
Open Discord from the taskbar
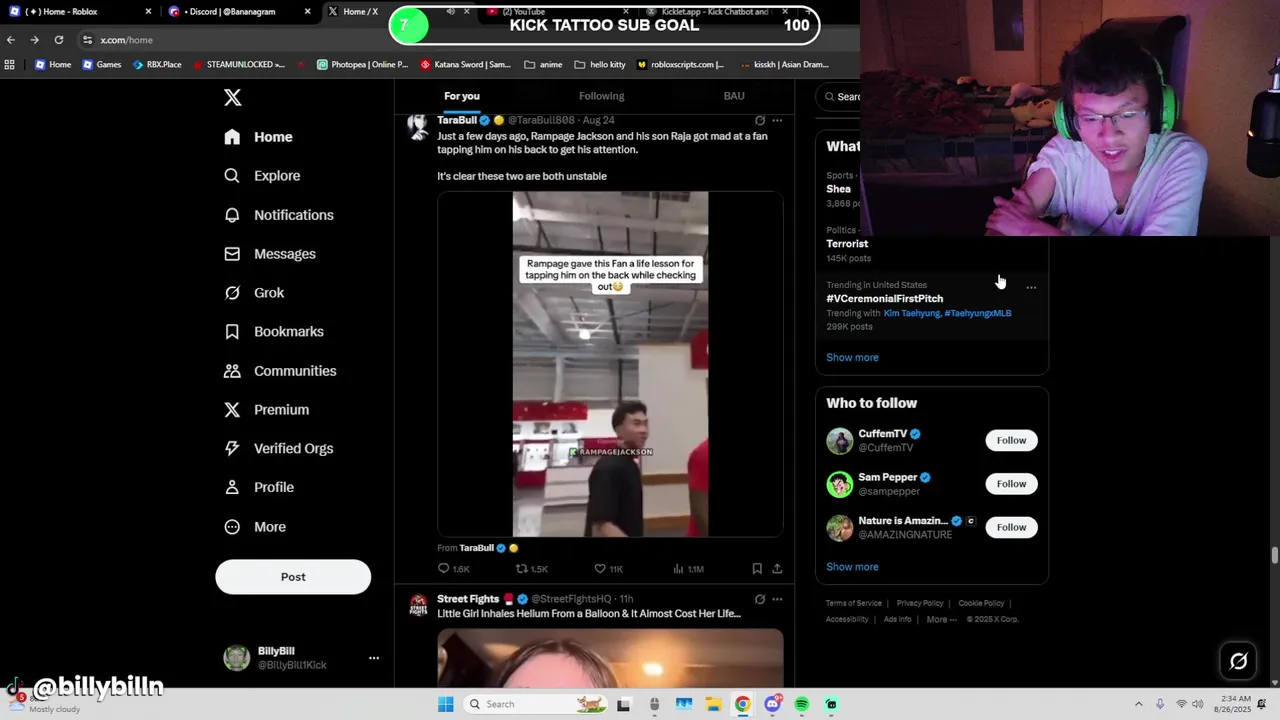click(772, 704)
